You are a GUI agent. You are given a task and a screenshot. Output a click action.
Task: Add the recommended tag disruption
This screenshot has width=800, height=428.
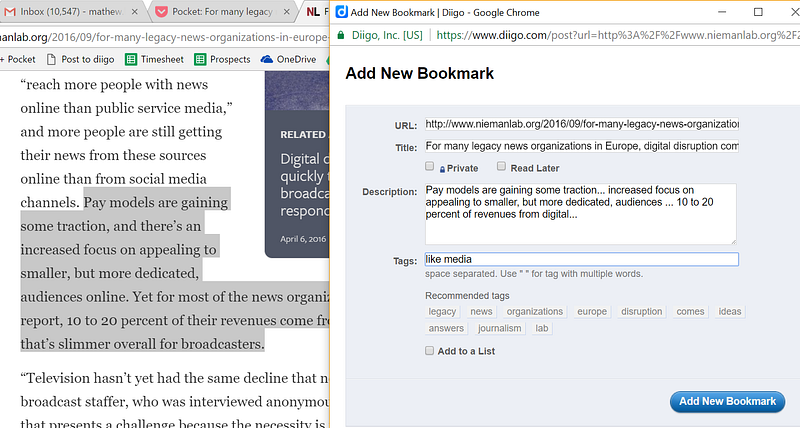coord(641,312)
